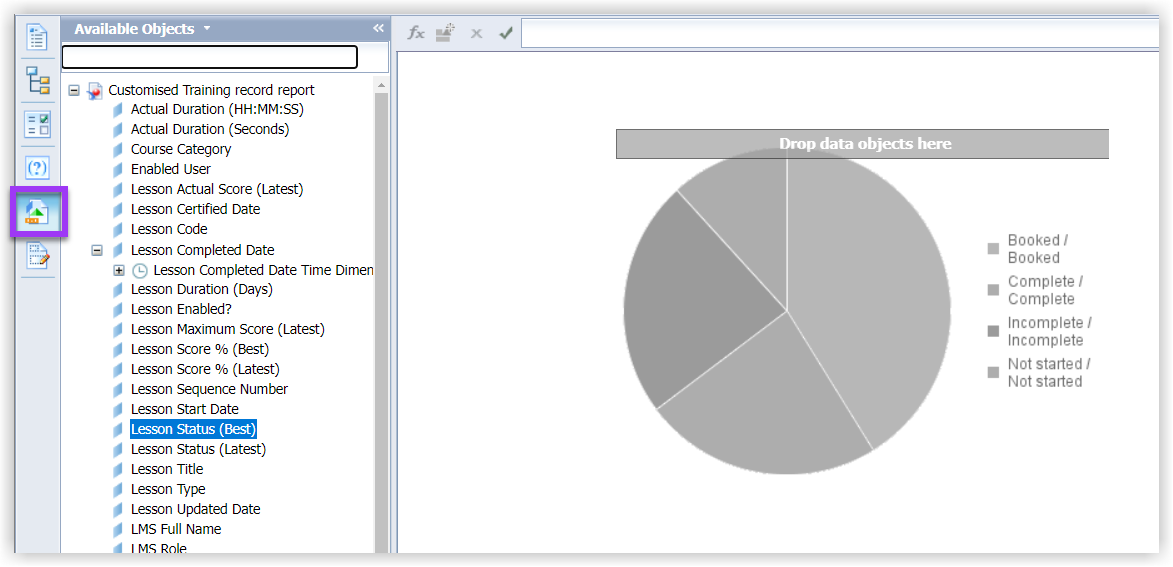
Task: Click in the Available Objects search box
Action: (209, 57)
